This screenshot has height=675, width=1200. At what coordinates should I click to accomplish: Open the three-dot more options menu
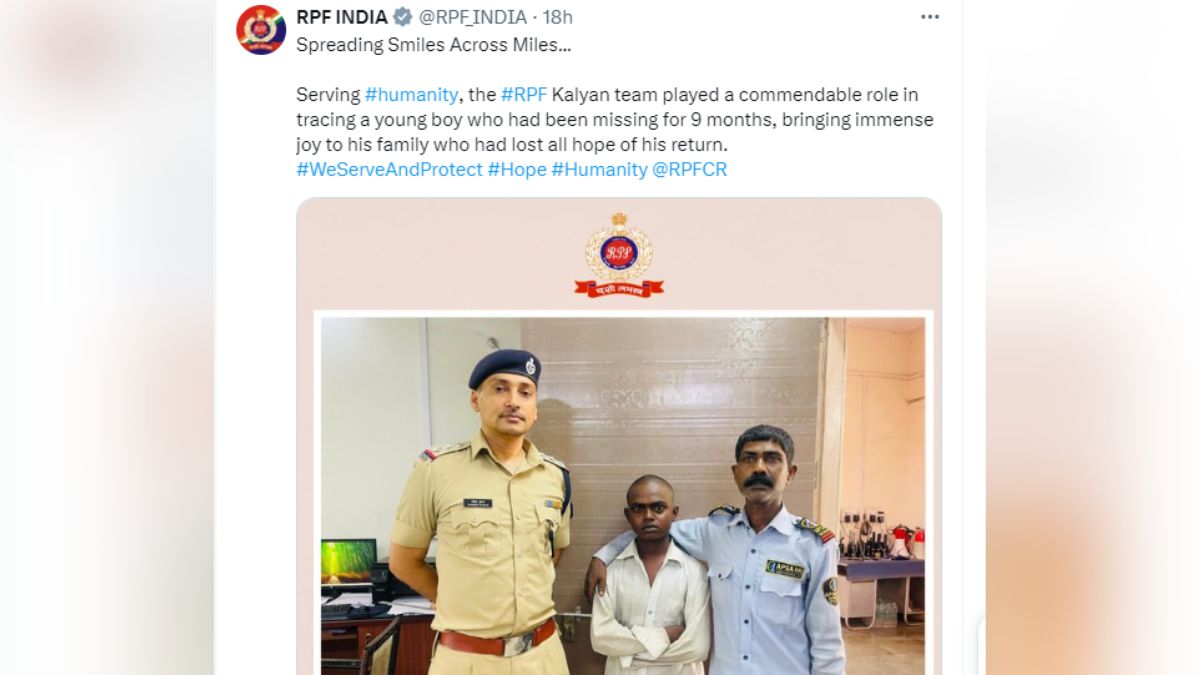click(x=930, y=17)
